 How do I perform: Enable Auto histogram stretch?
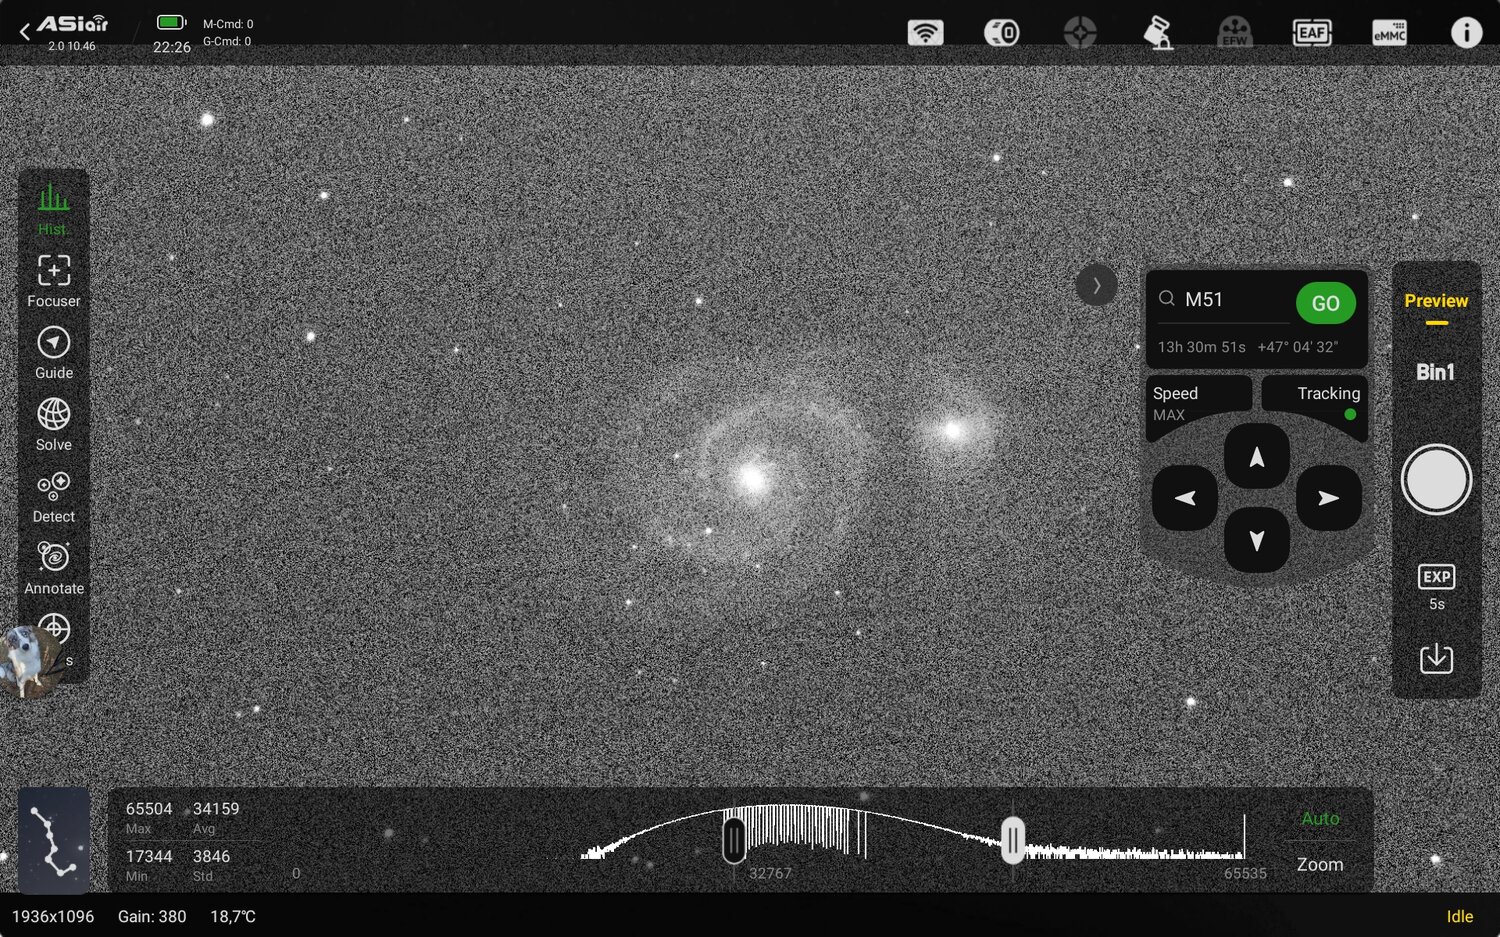pos(1319,818)
